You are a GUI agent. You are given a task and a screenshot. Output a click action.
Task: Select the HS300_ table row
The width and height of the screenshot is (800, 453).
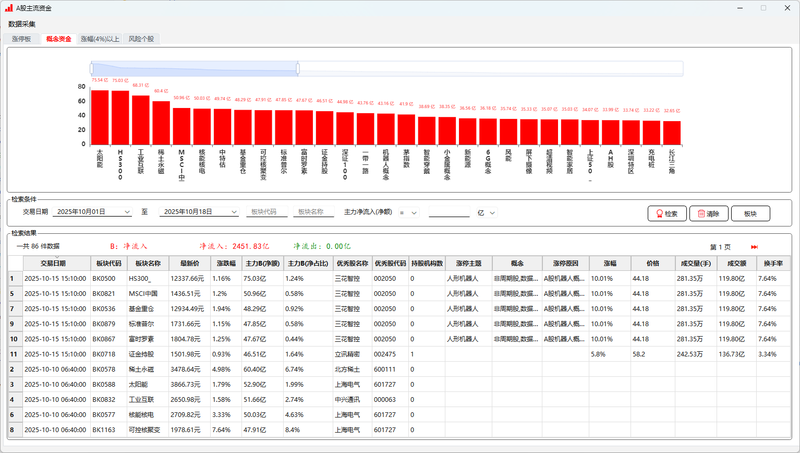[140, 278]
